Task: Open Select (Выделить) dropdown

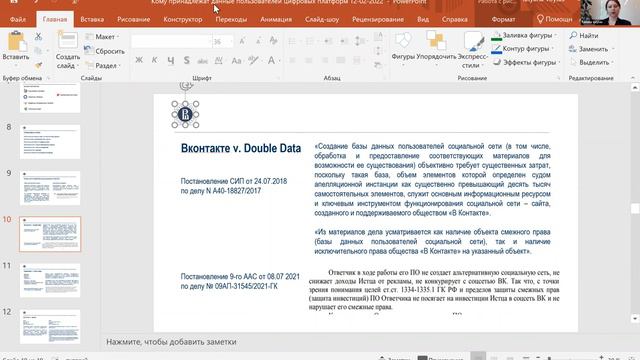Action: [591, 62]
